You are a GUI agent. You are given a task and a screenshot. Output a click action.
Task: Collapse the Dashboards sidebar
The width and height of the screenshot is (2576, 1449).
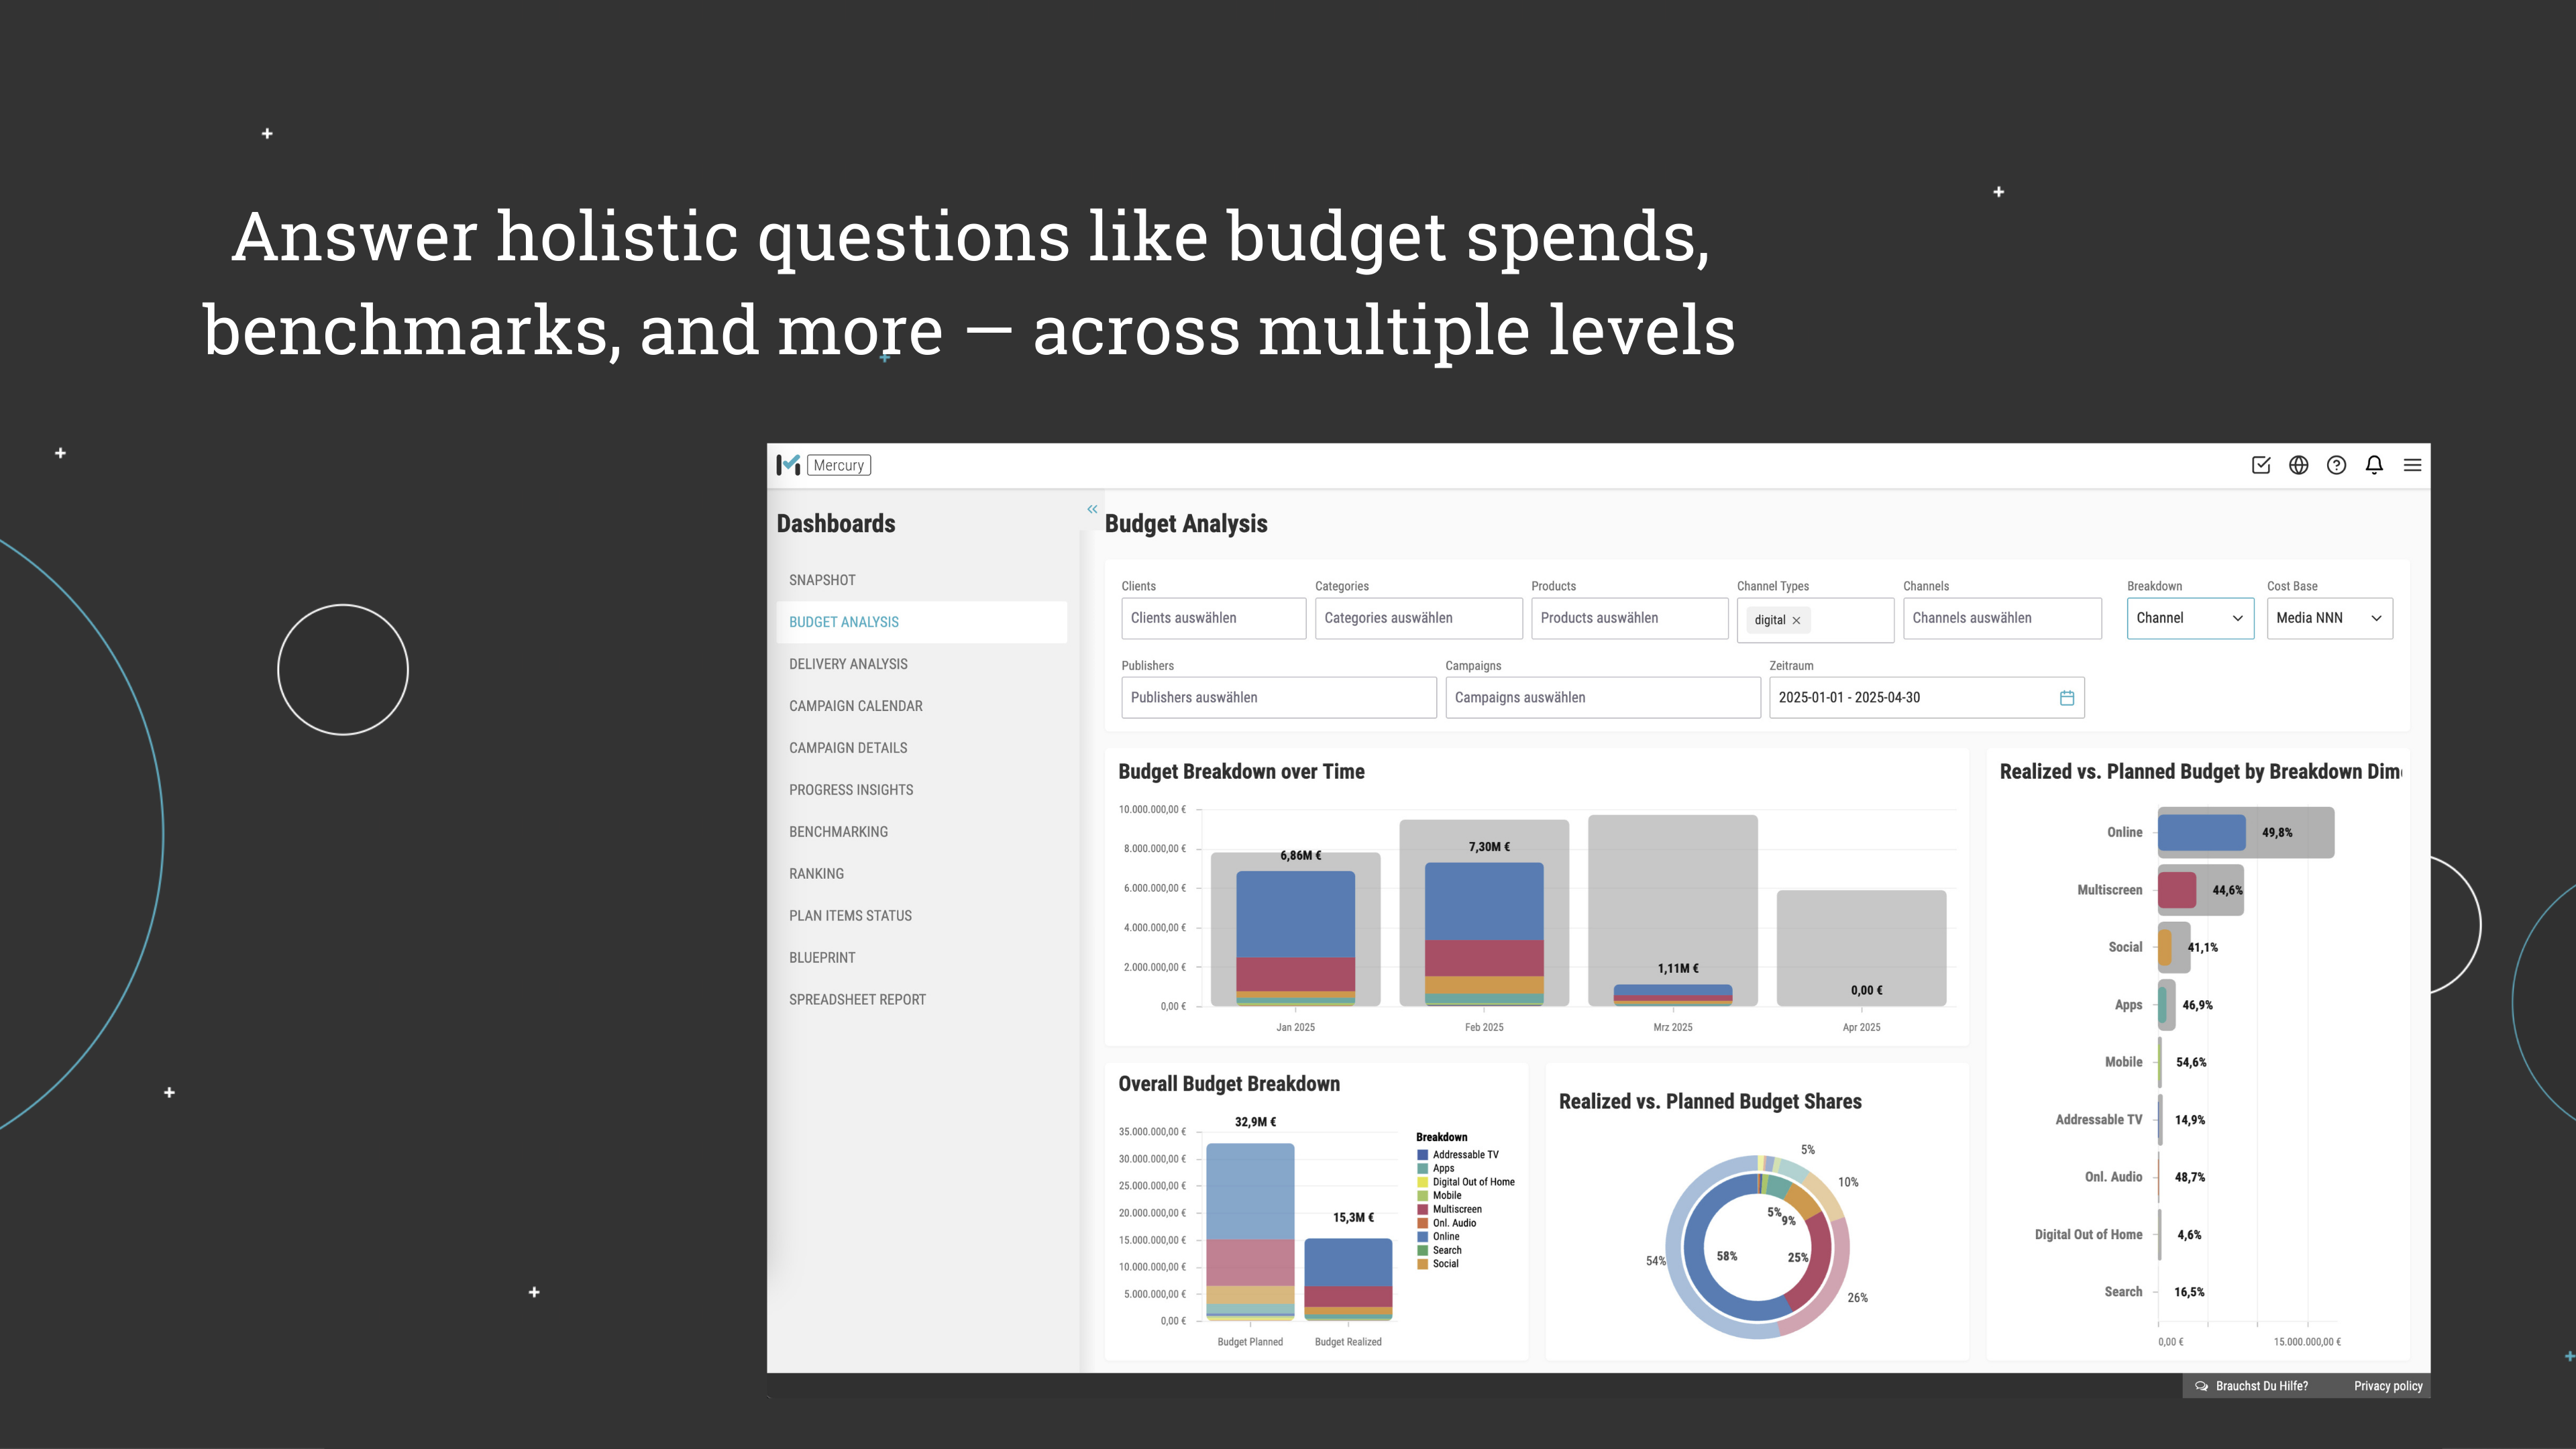click(1092, 509)
